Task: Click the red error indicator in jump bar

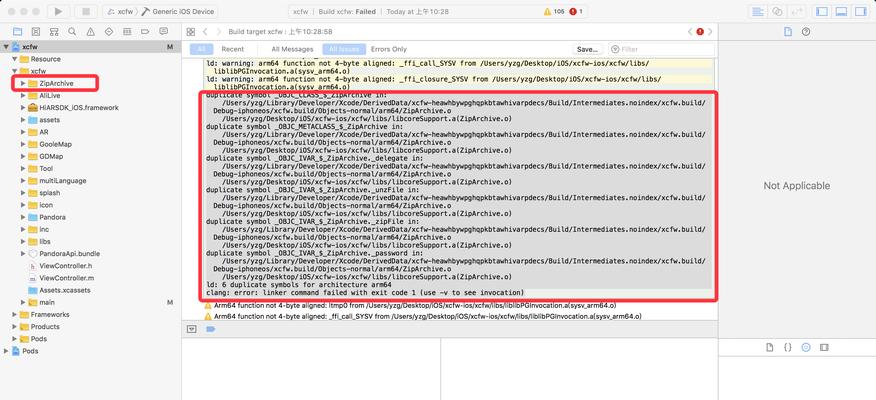Action: point(700,32)
